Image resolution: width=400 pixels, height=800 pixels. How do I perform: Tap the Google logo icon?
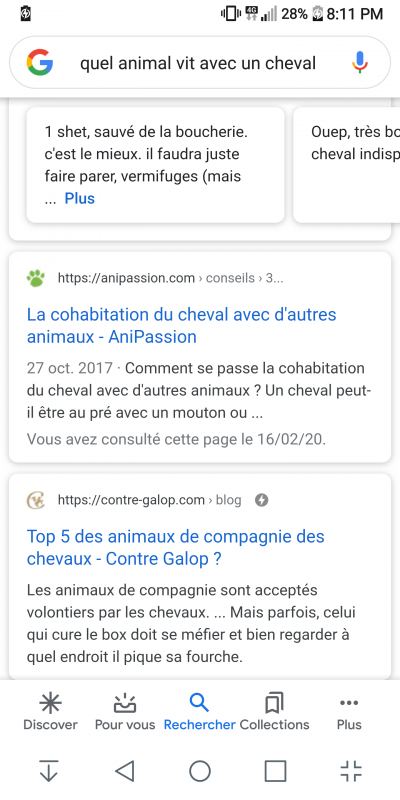point(40,63)
